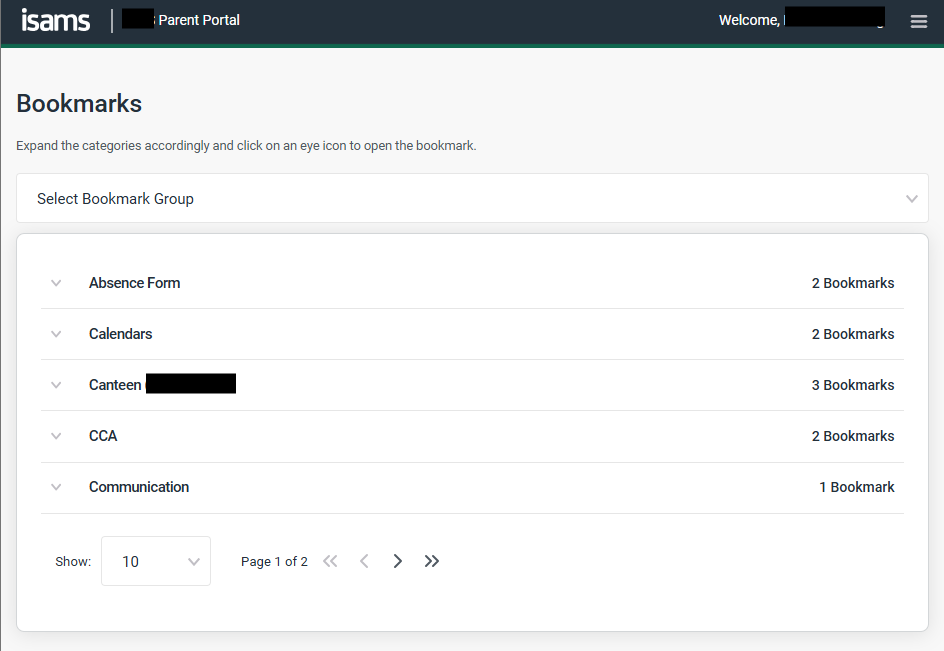944x651 pixels.
Task: Go to previous page arrow
Action: pos(364,561)
